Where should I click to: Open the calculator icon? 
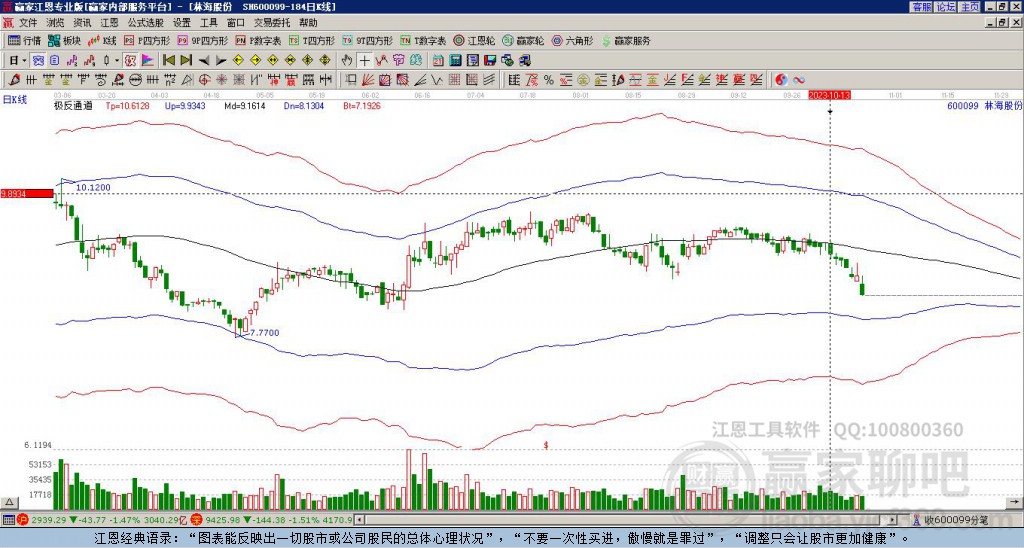[456, 60]
